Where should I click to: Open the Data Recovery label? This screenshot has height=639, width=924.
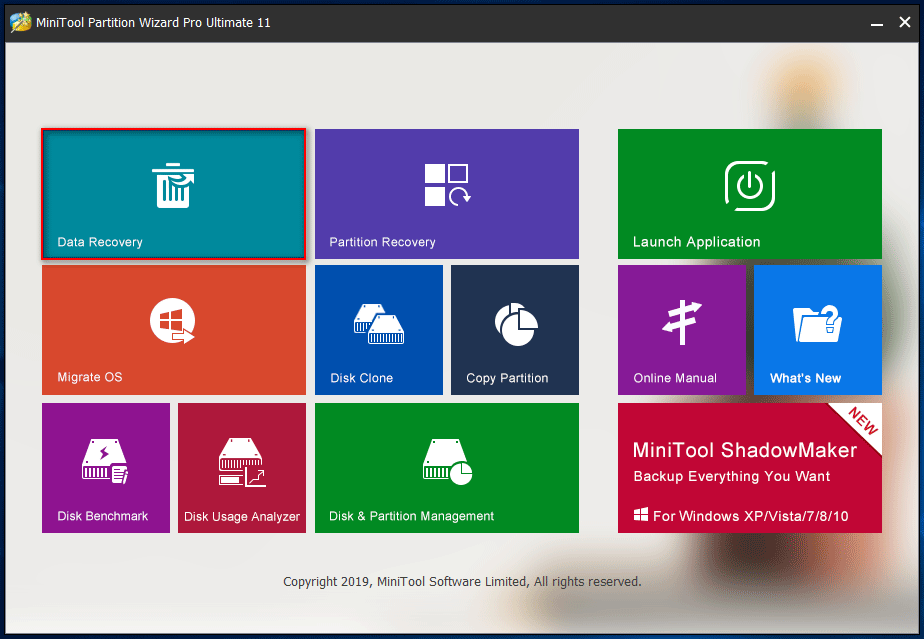coord(100,242)
